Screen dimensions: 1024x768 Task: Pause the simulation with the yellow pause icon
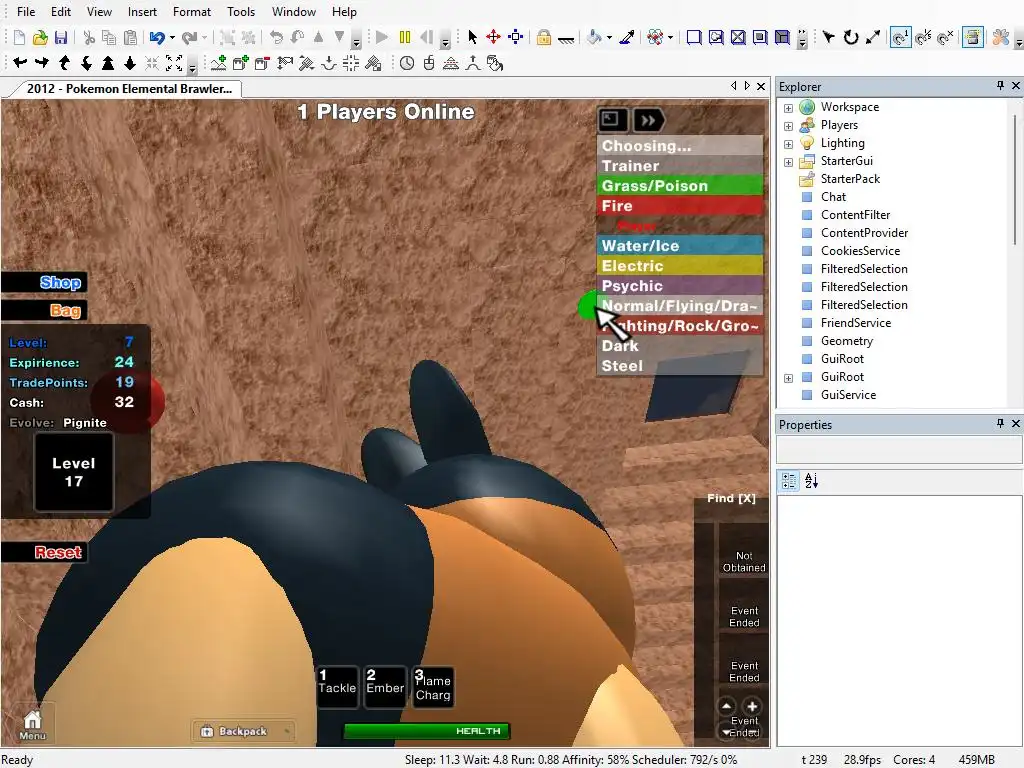(405, 37)
